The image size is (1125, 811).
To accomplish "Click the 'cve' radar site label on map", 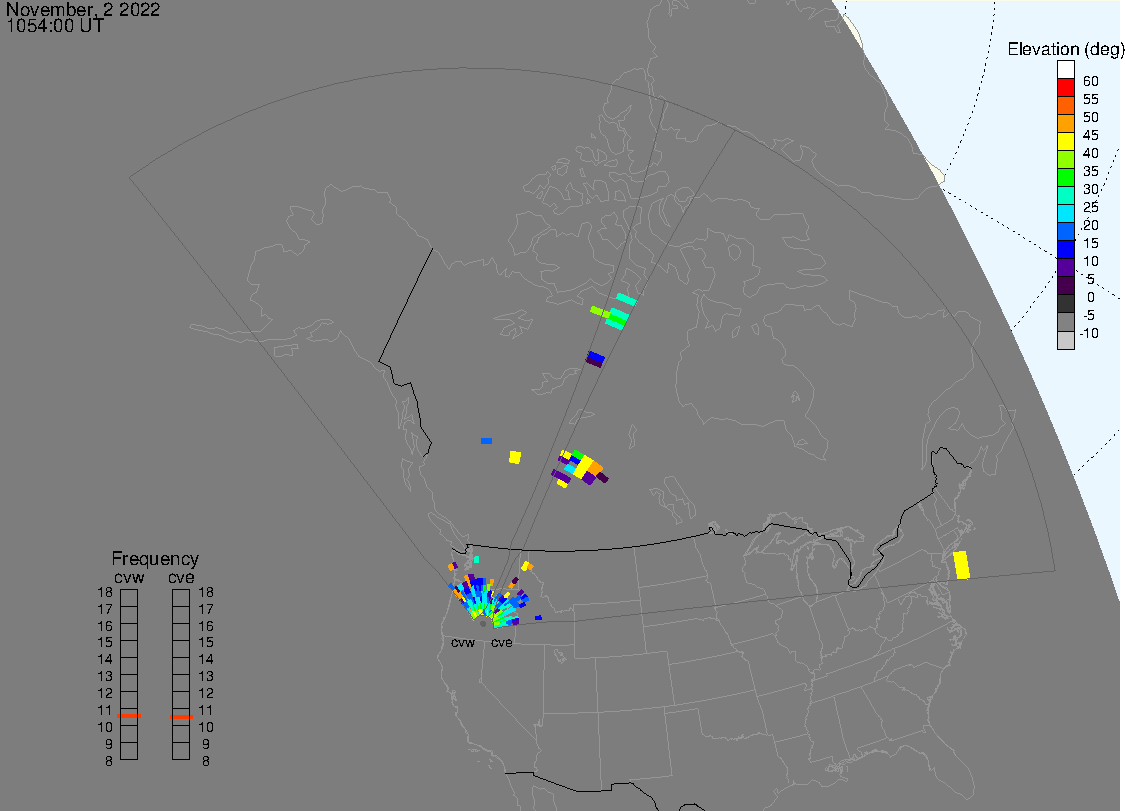I will pos(502,642).
